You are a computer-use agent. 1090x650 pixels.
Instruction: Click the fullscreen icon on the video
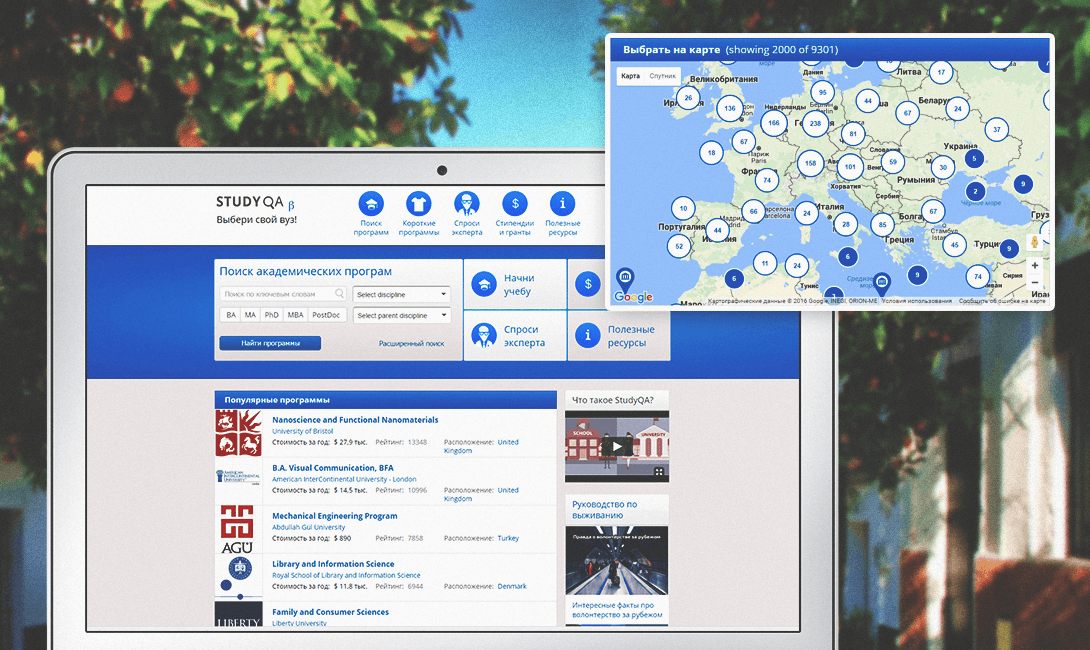[x=659, y=473]
